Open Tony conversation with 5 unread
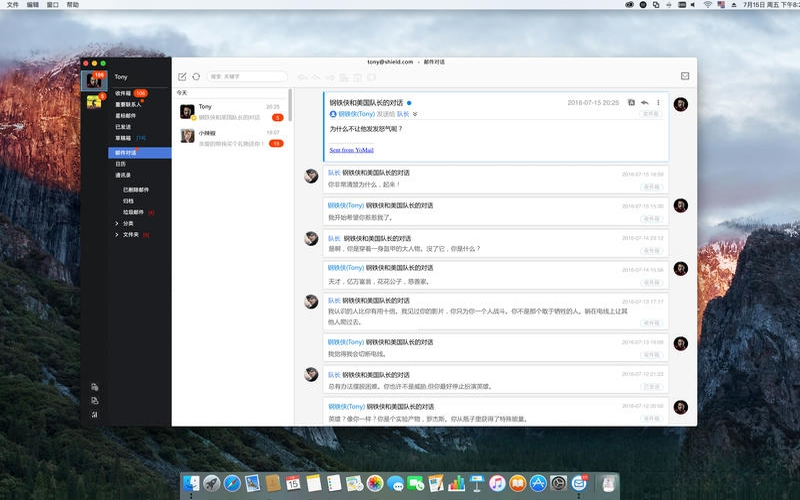Screen dimensions: 800x500 (x=231, y=112)
